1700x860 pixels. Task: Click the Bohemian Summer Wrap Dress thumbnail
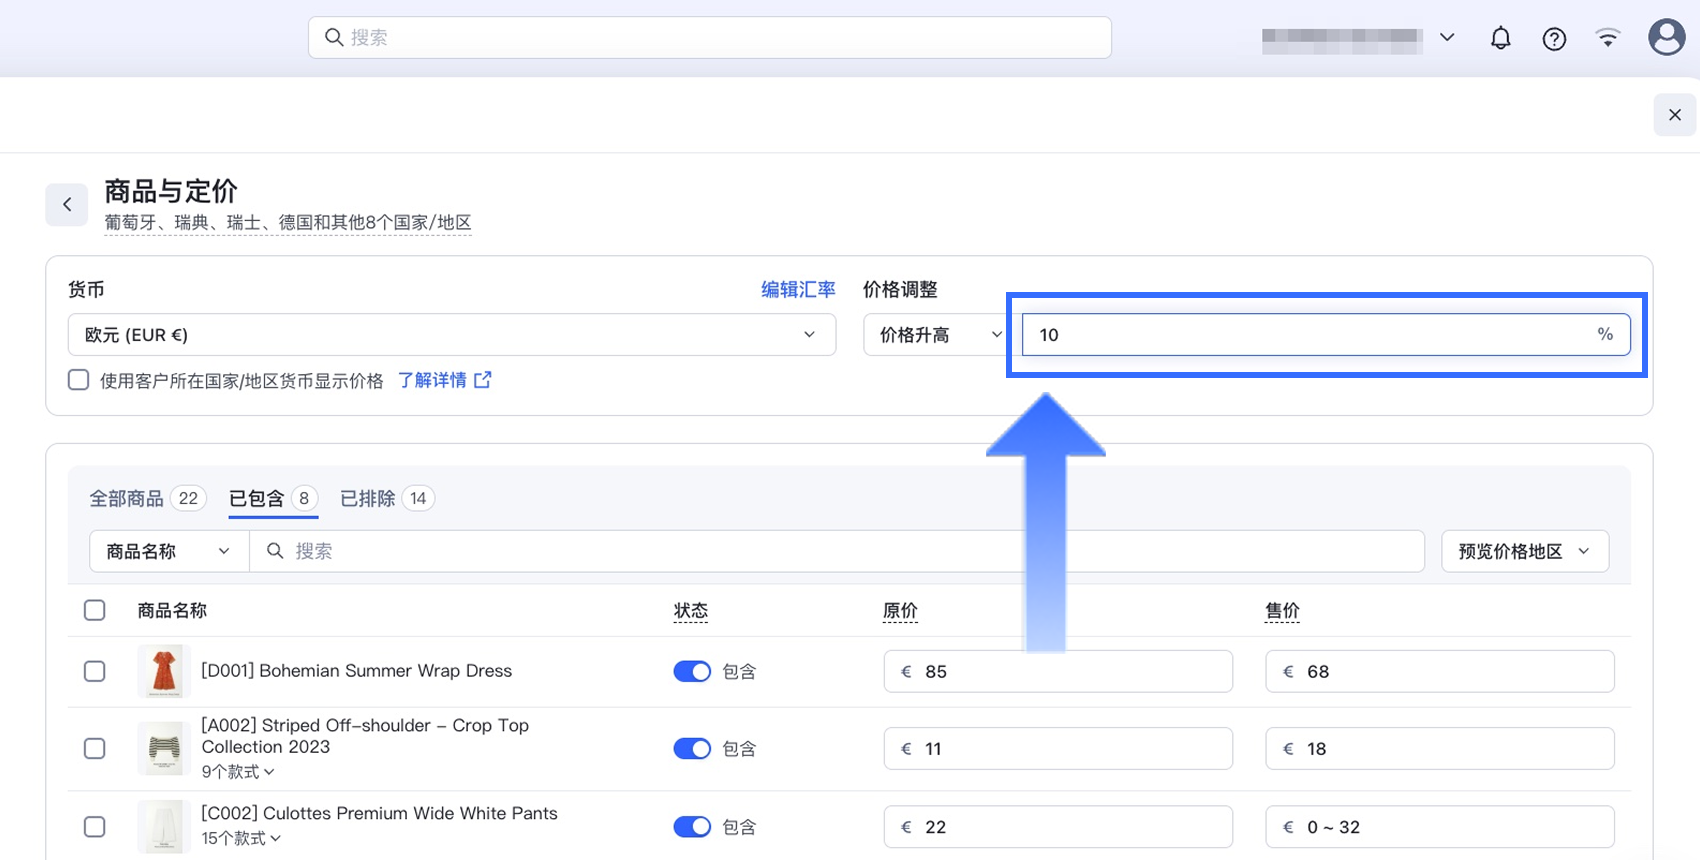tap(163, 671)
